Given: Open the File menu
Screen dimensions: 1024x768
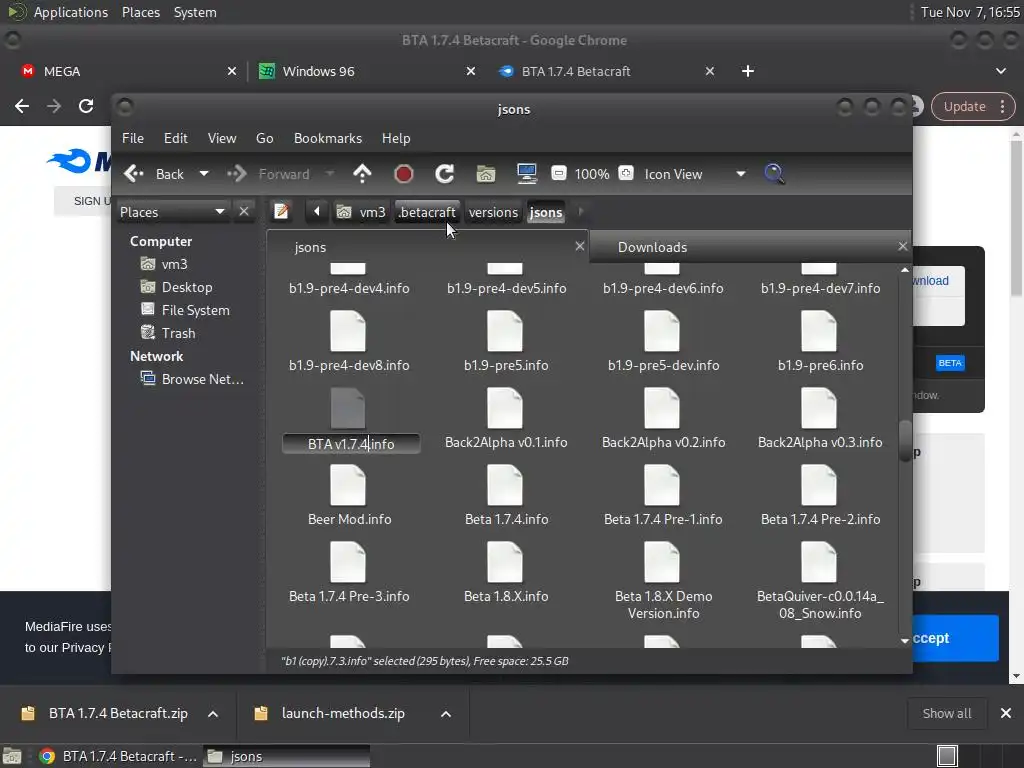Looking at the screenshot, I should click(x=133, y=138).
